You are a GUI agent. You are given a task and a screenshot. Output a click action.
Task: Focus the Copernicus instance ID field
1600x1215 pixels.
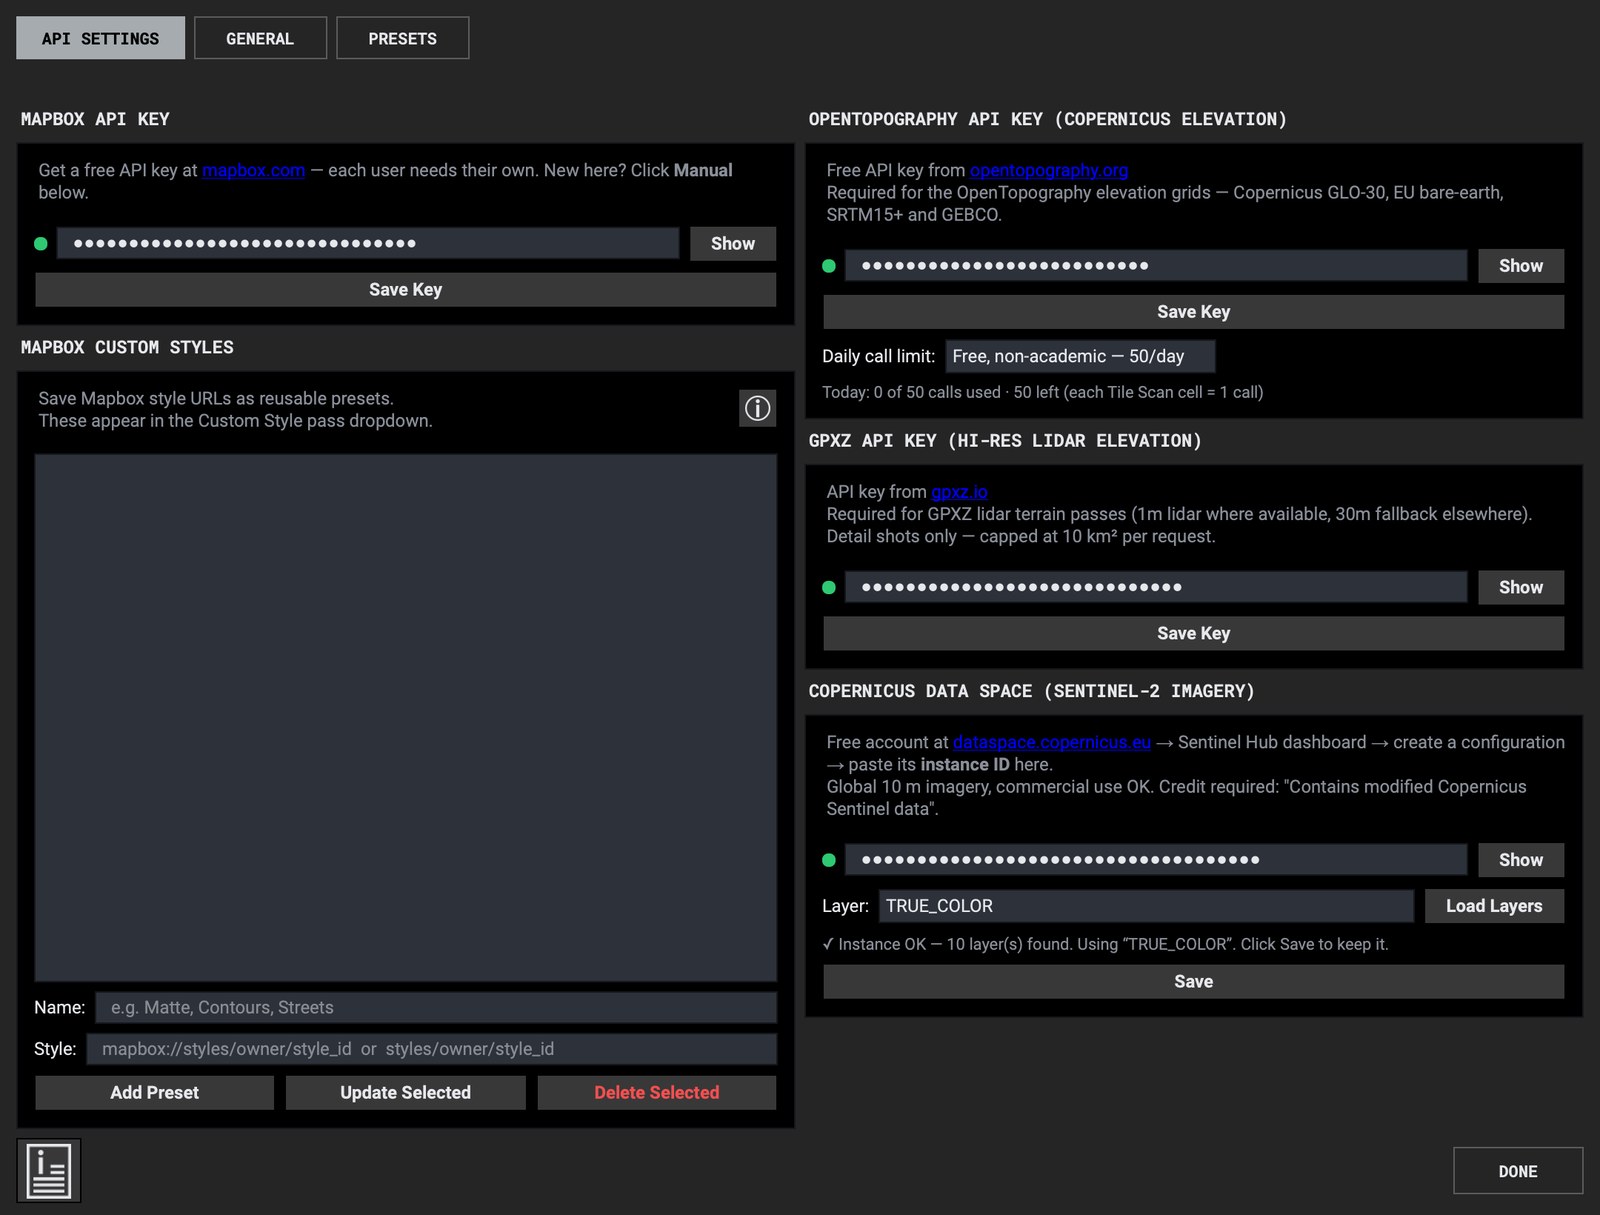pos(1155,860)
